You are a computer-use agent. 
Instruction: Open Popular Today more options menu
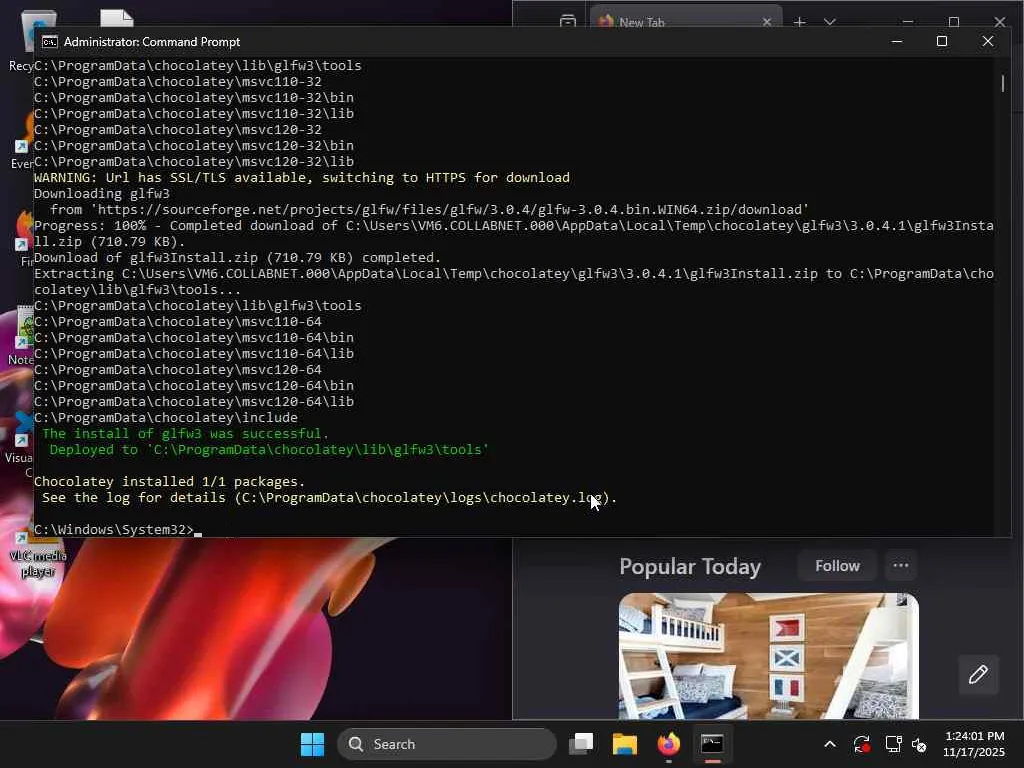click(901, 566)
